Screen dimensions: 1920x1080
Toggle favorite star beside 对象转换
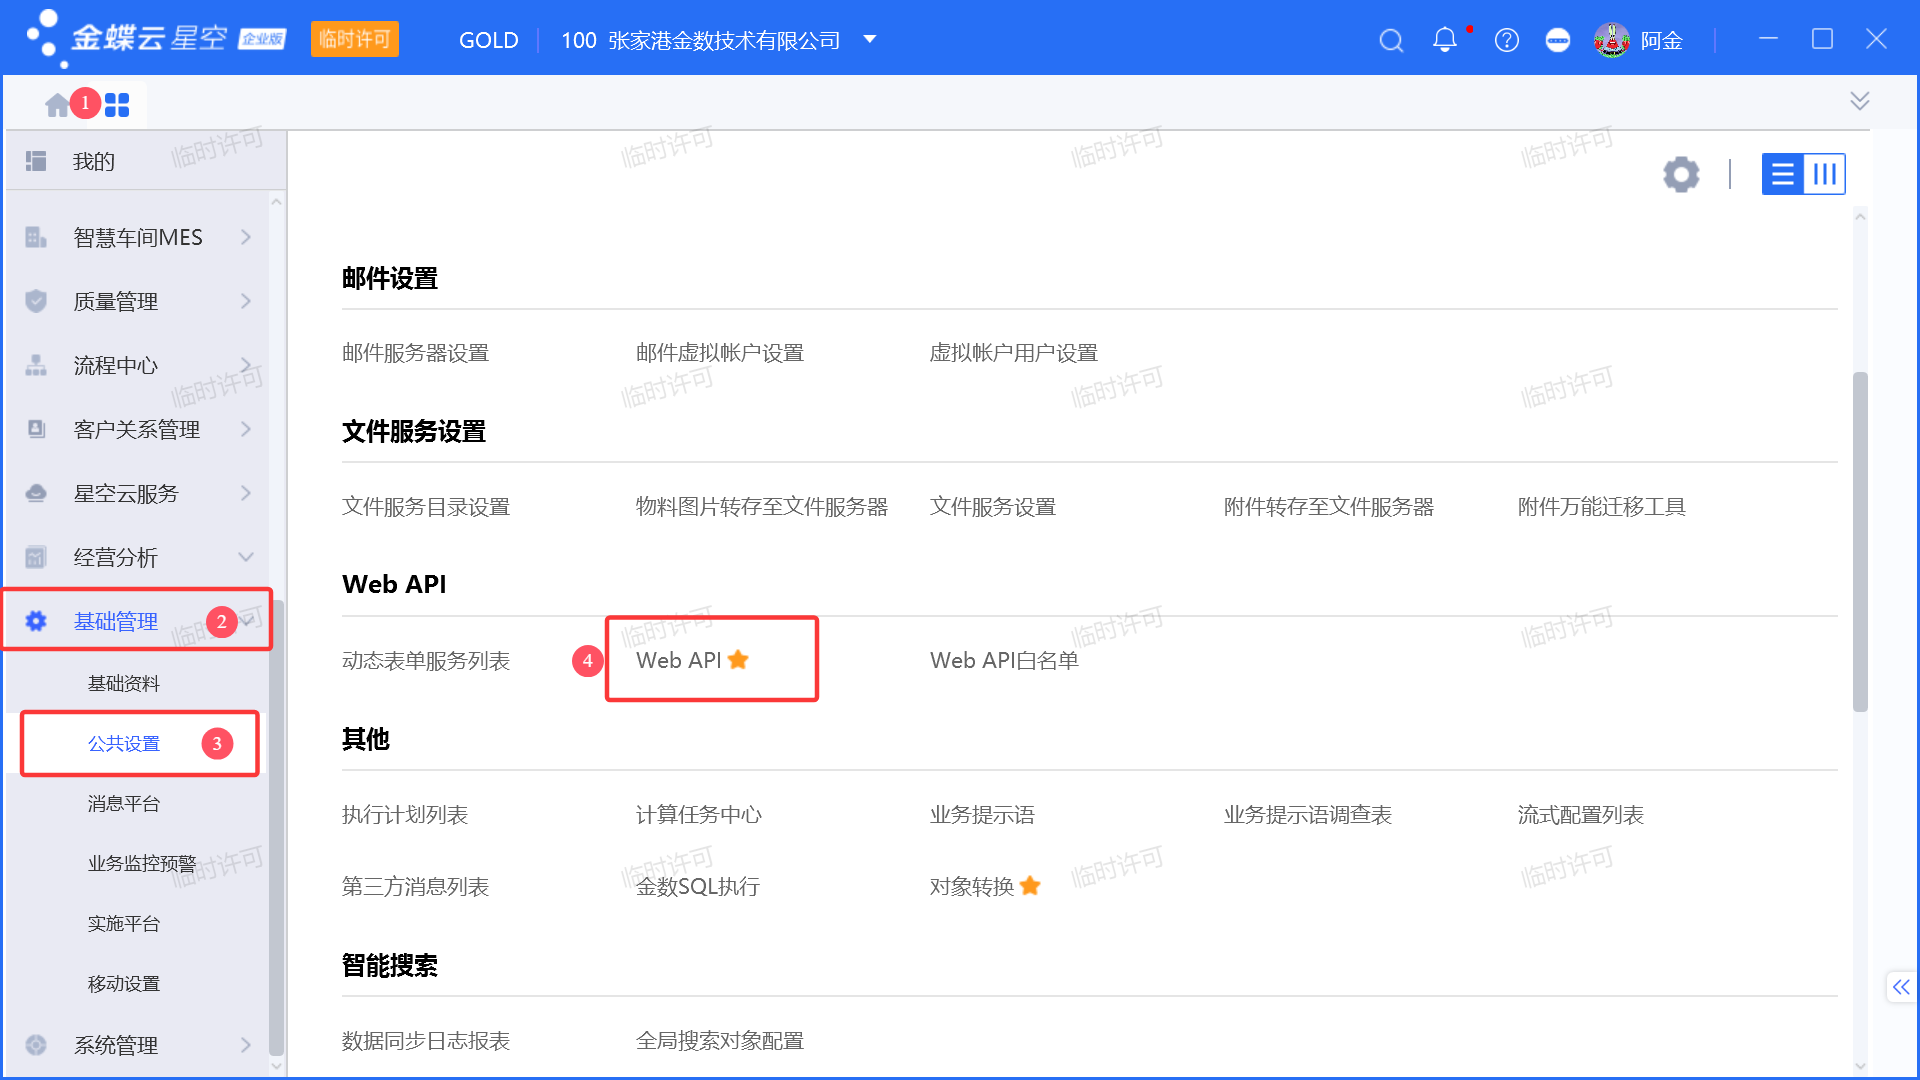coord(1031,886)
